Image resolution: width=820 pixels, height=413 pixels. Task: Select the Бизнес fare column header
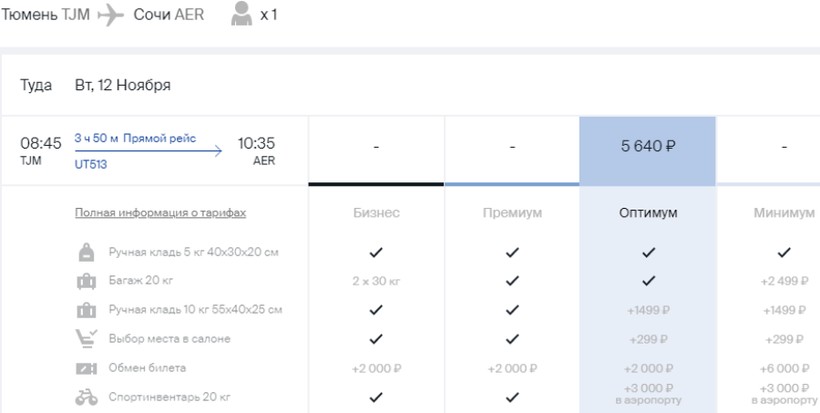pyautogui.click(x=376, y=213)
